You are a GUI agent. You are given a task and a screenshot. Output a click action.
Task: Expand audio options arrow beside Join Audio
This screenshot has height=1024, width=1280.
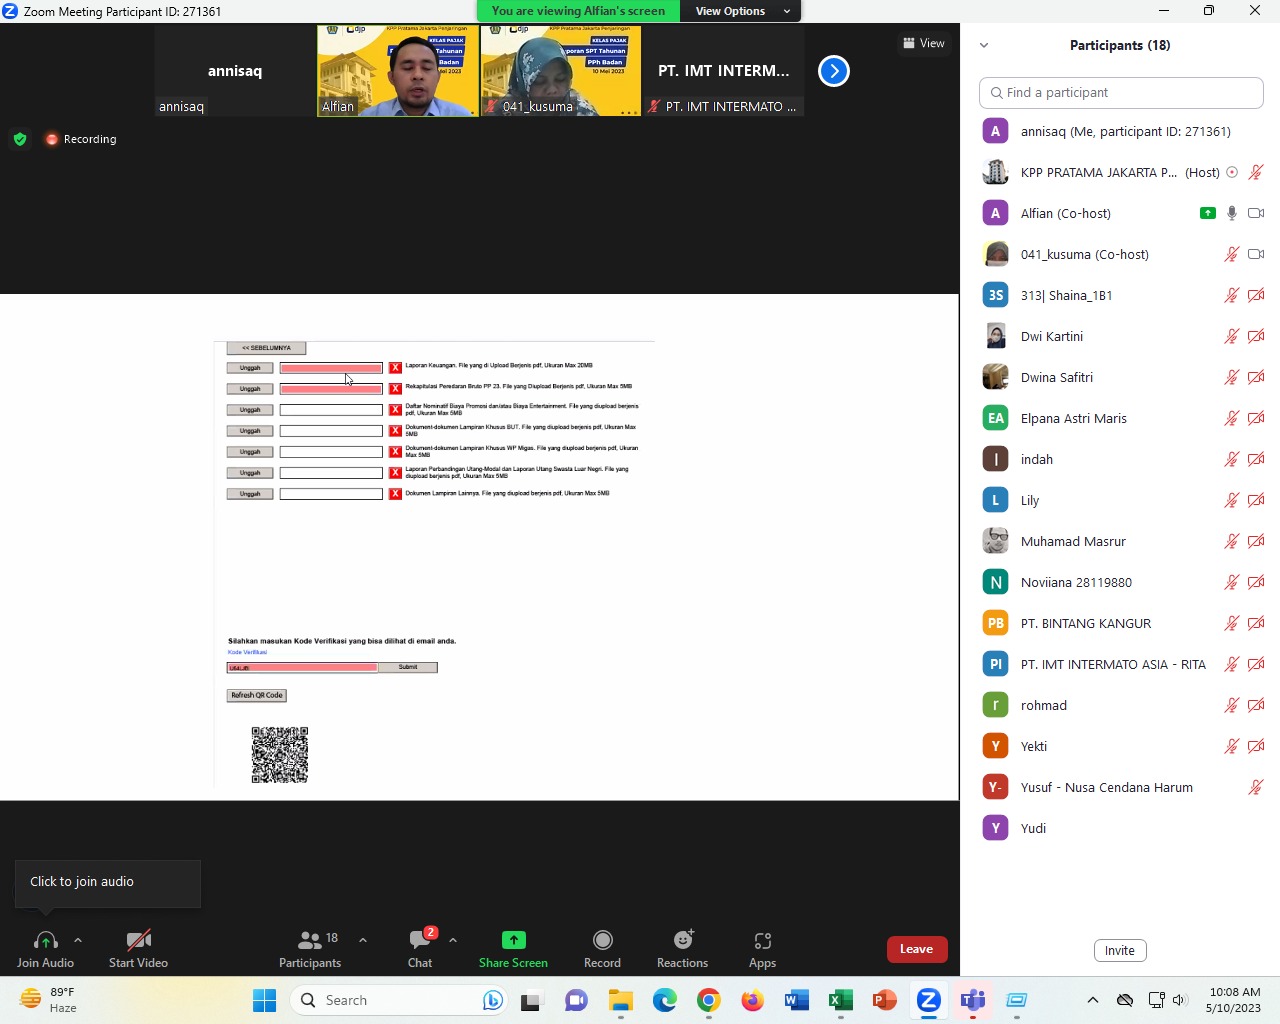pos(78,940)
